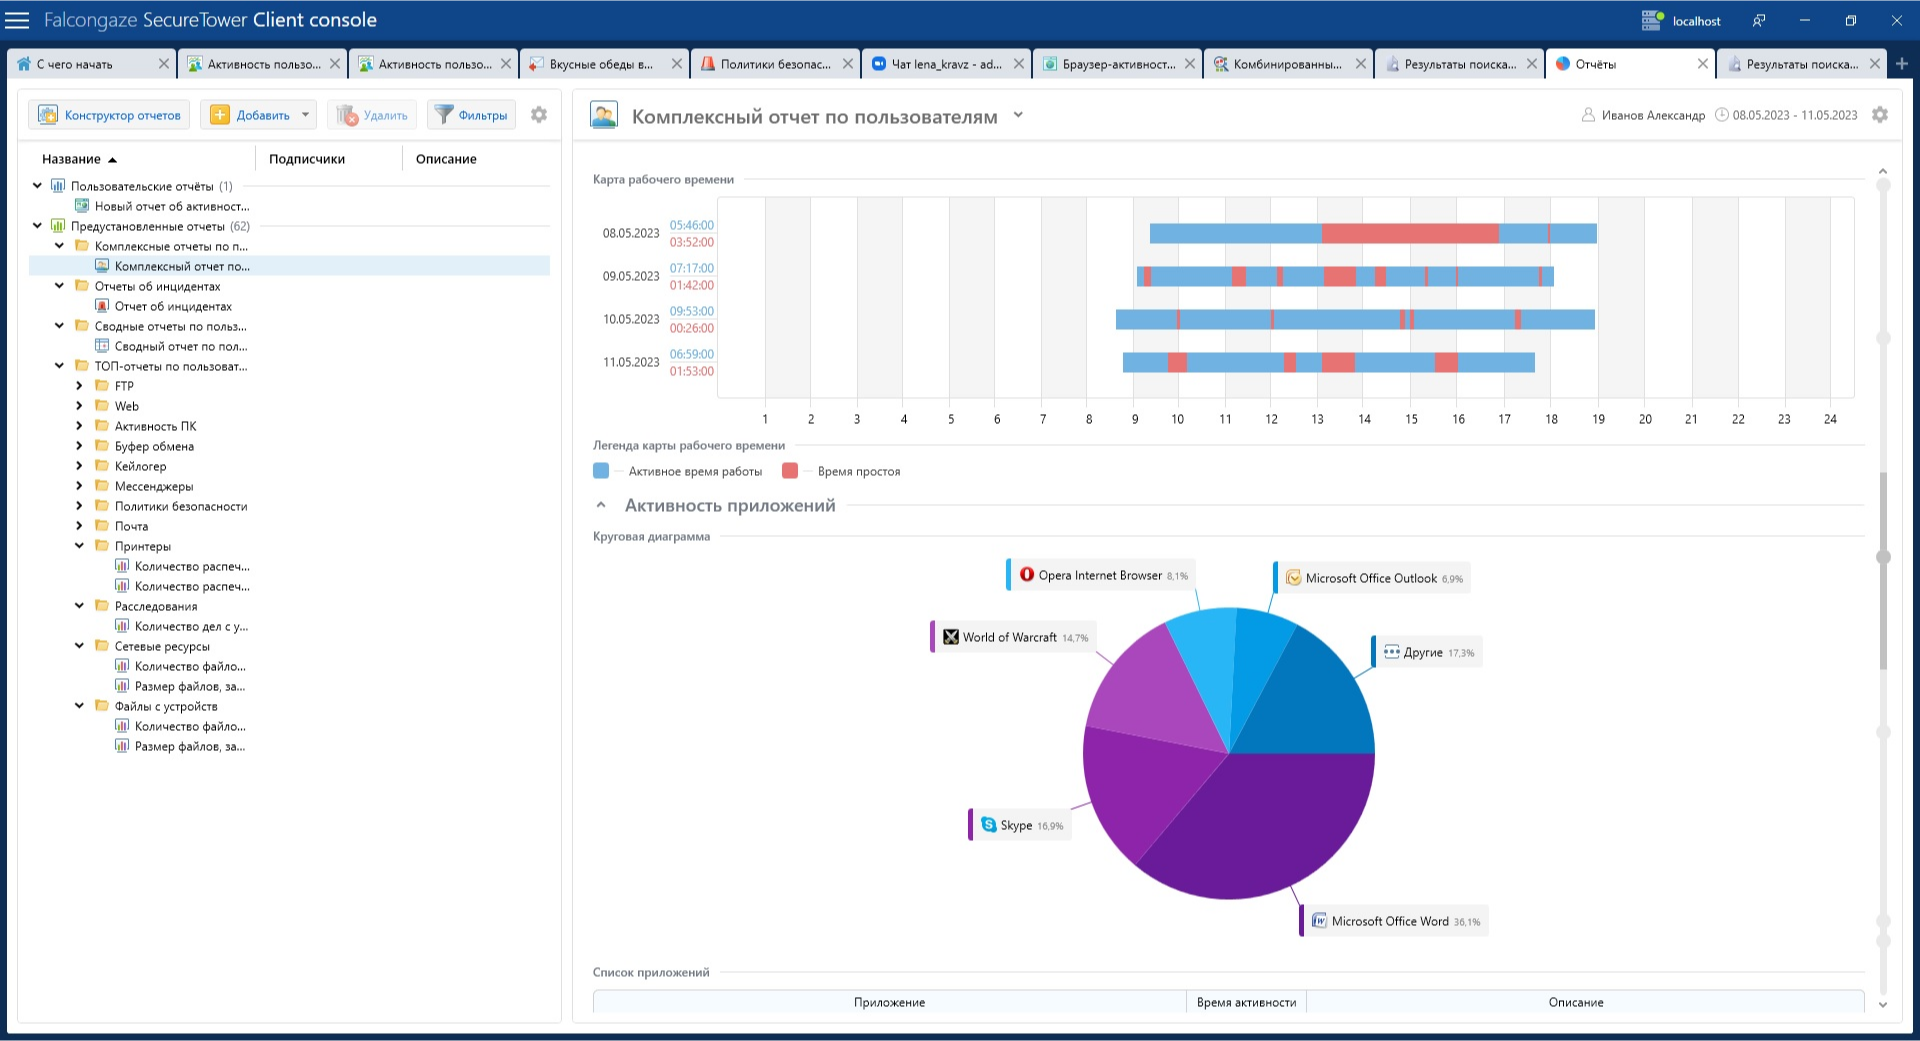The image size is (1920, 1041).
Task: Click the plus icon to add new tab
Action: (x=1902, y=64)
